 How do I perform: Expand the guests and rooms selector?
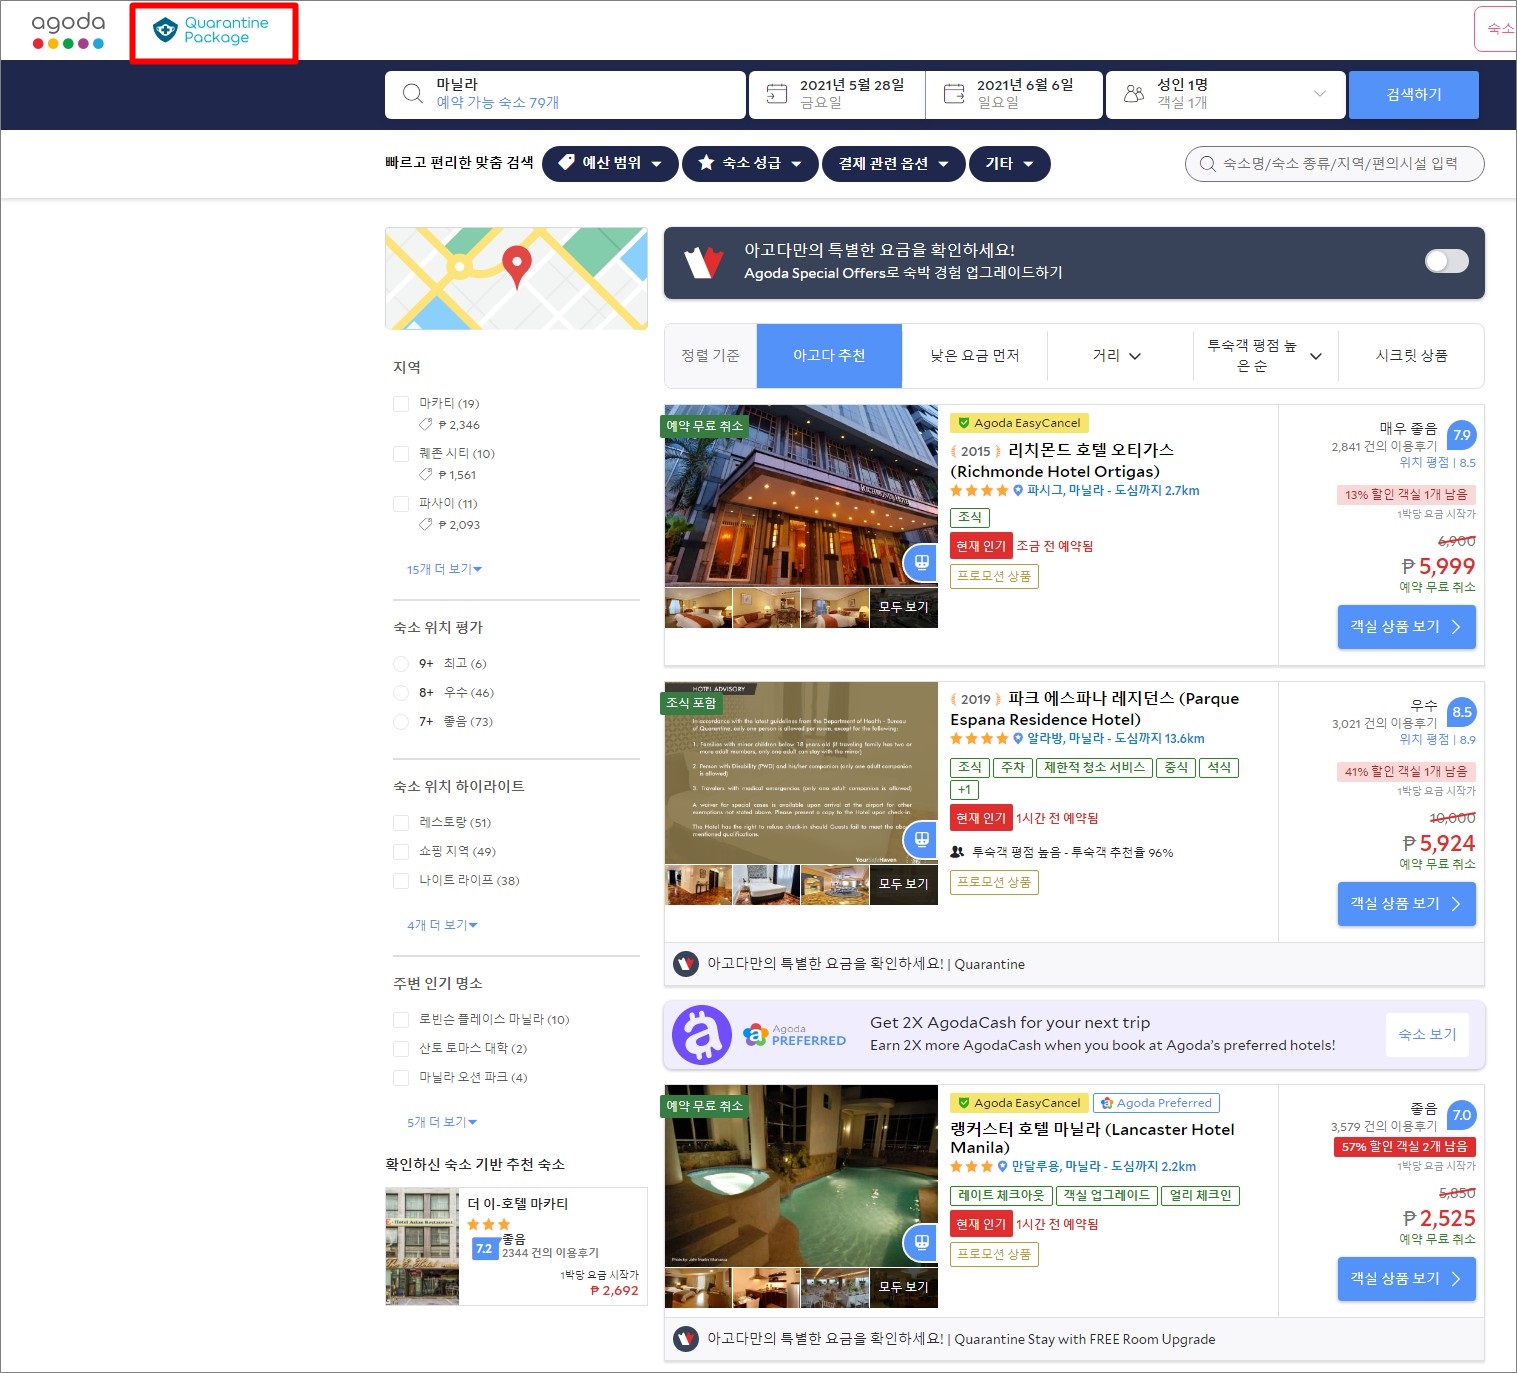pyautogui.click(x=1226, y=94)
